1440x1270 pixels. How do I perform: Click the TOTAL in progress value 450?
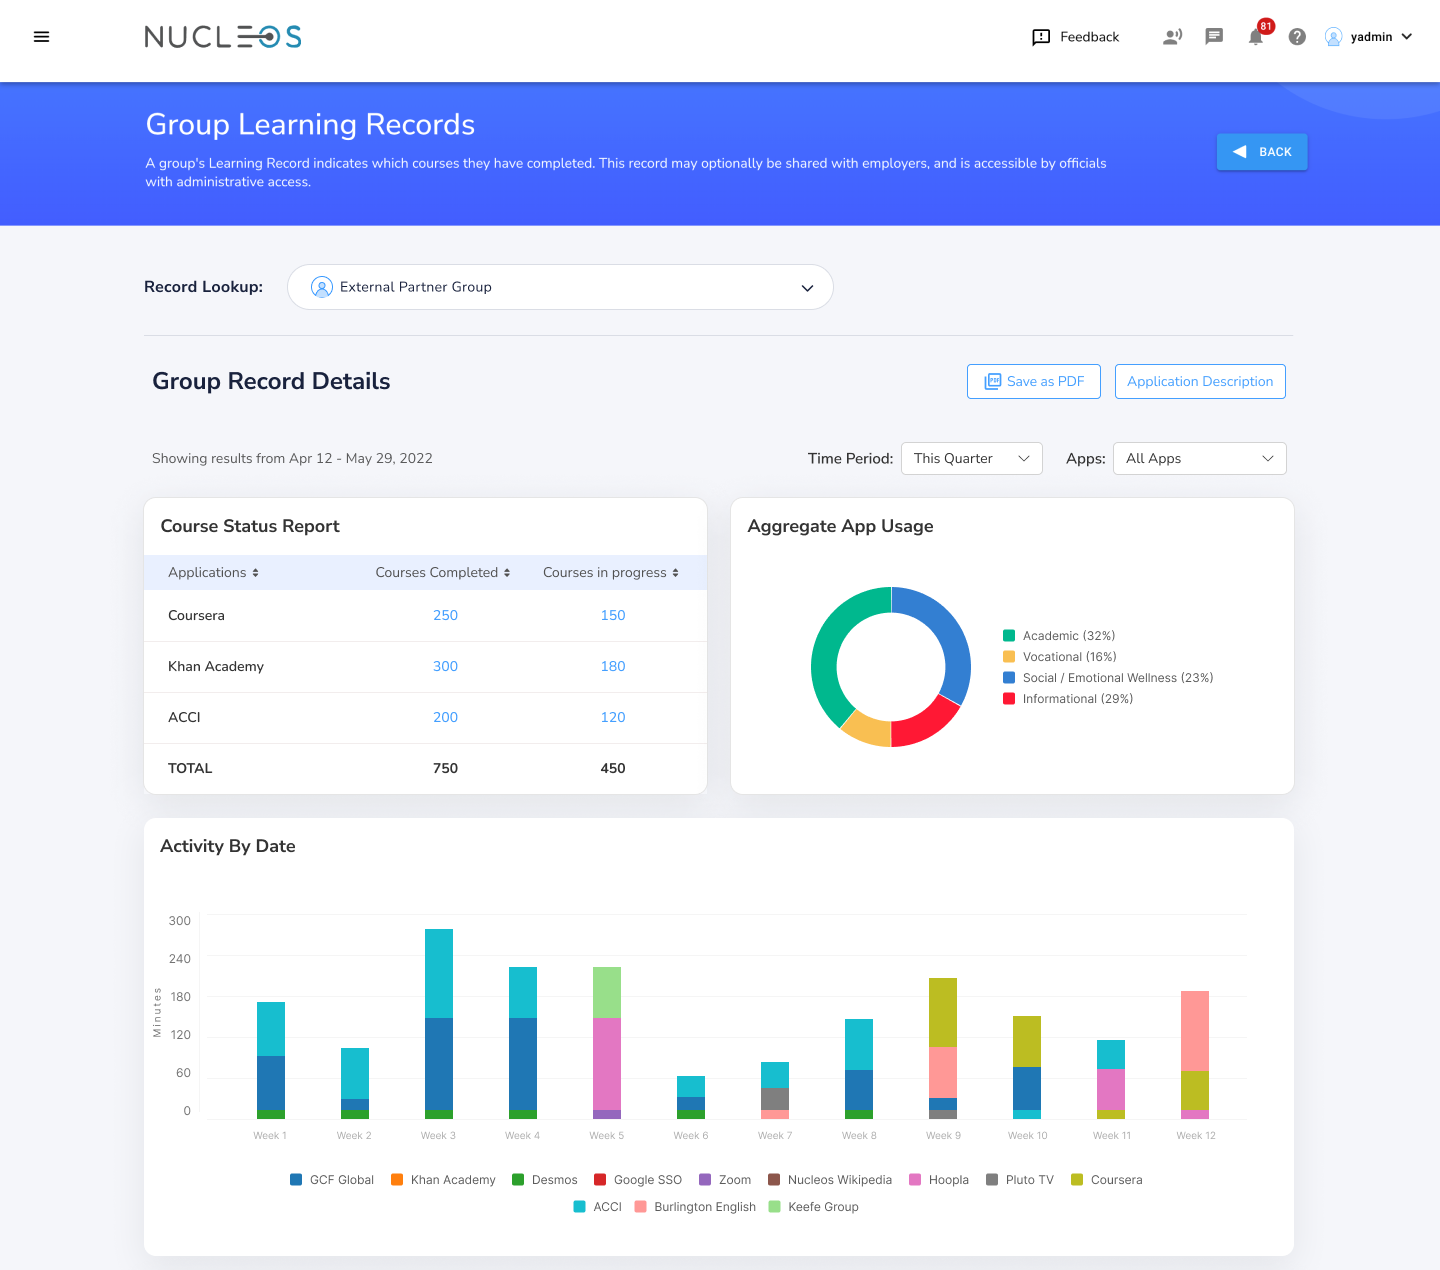(613, 768)
